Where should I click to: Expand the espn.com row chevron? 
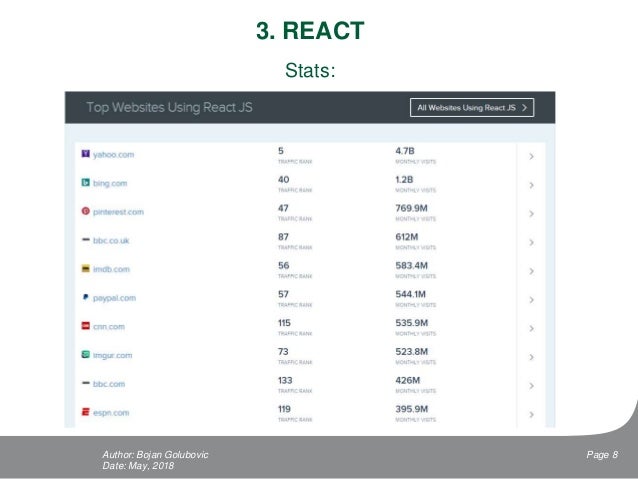click(531, 414)
